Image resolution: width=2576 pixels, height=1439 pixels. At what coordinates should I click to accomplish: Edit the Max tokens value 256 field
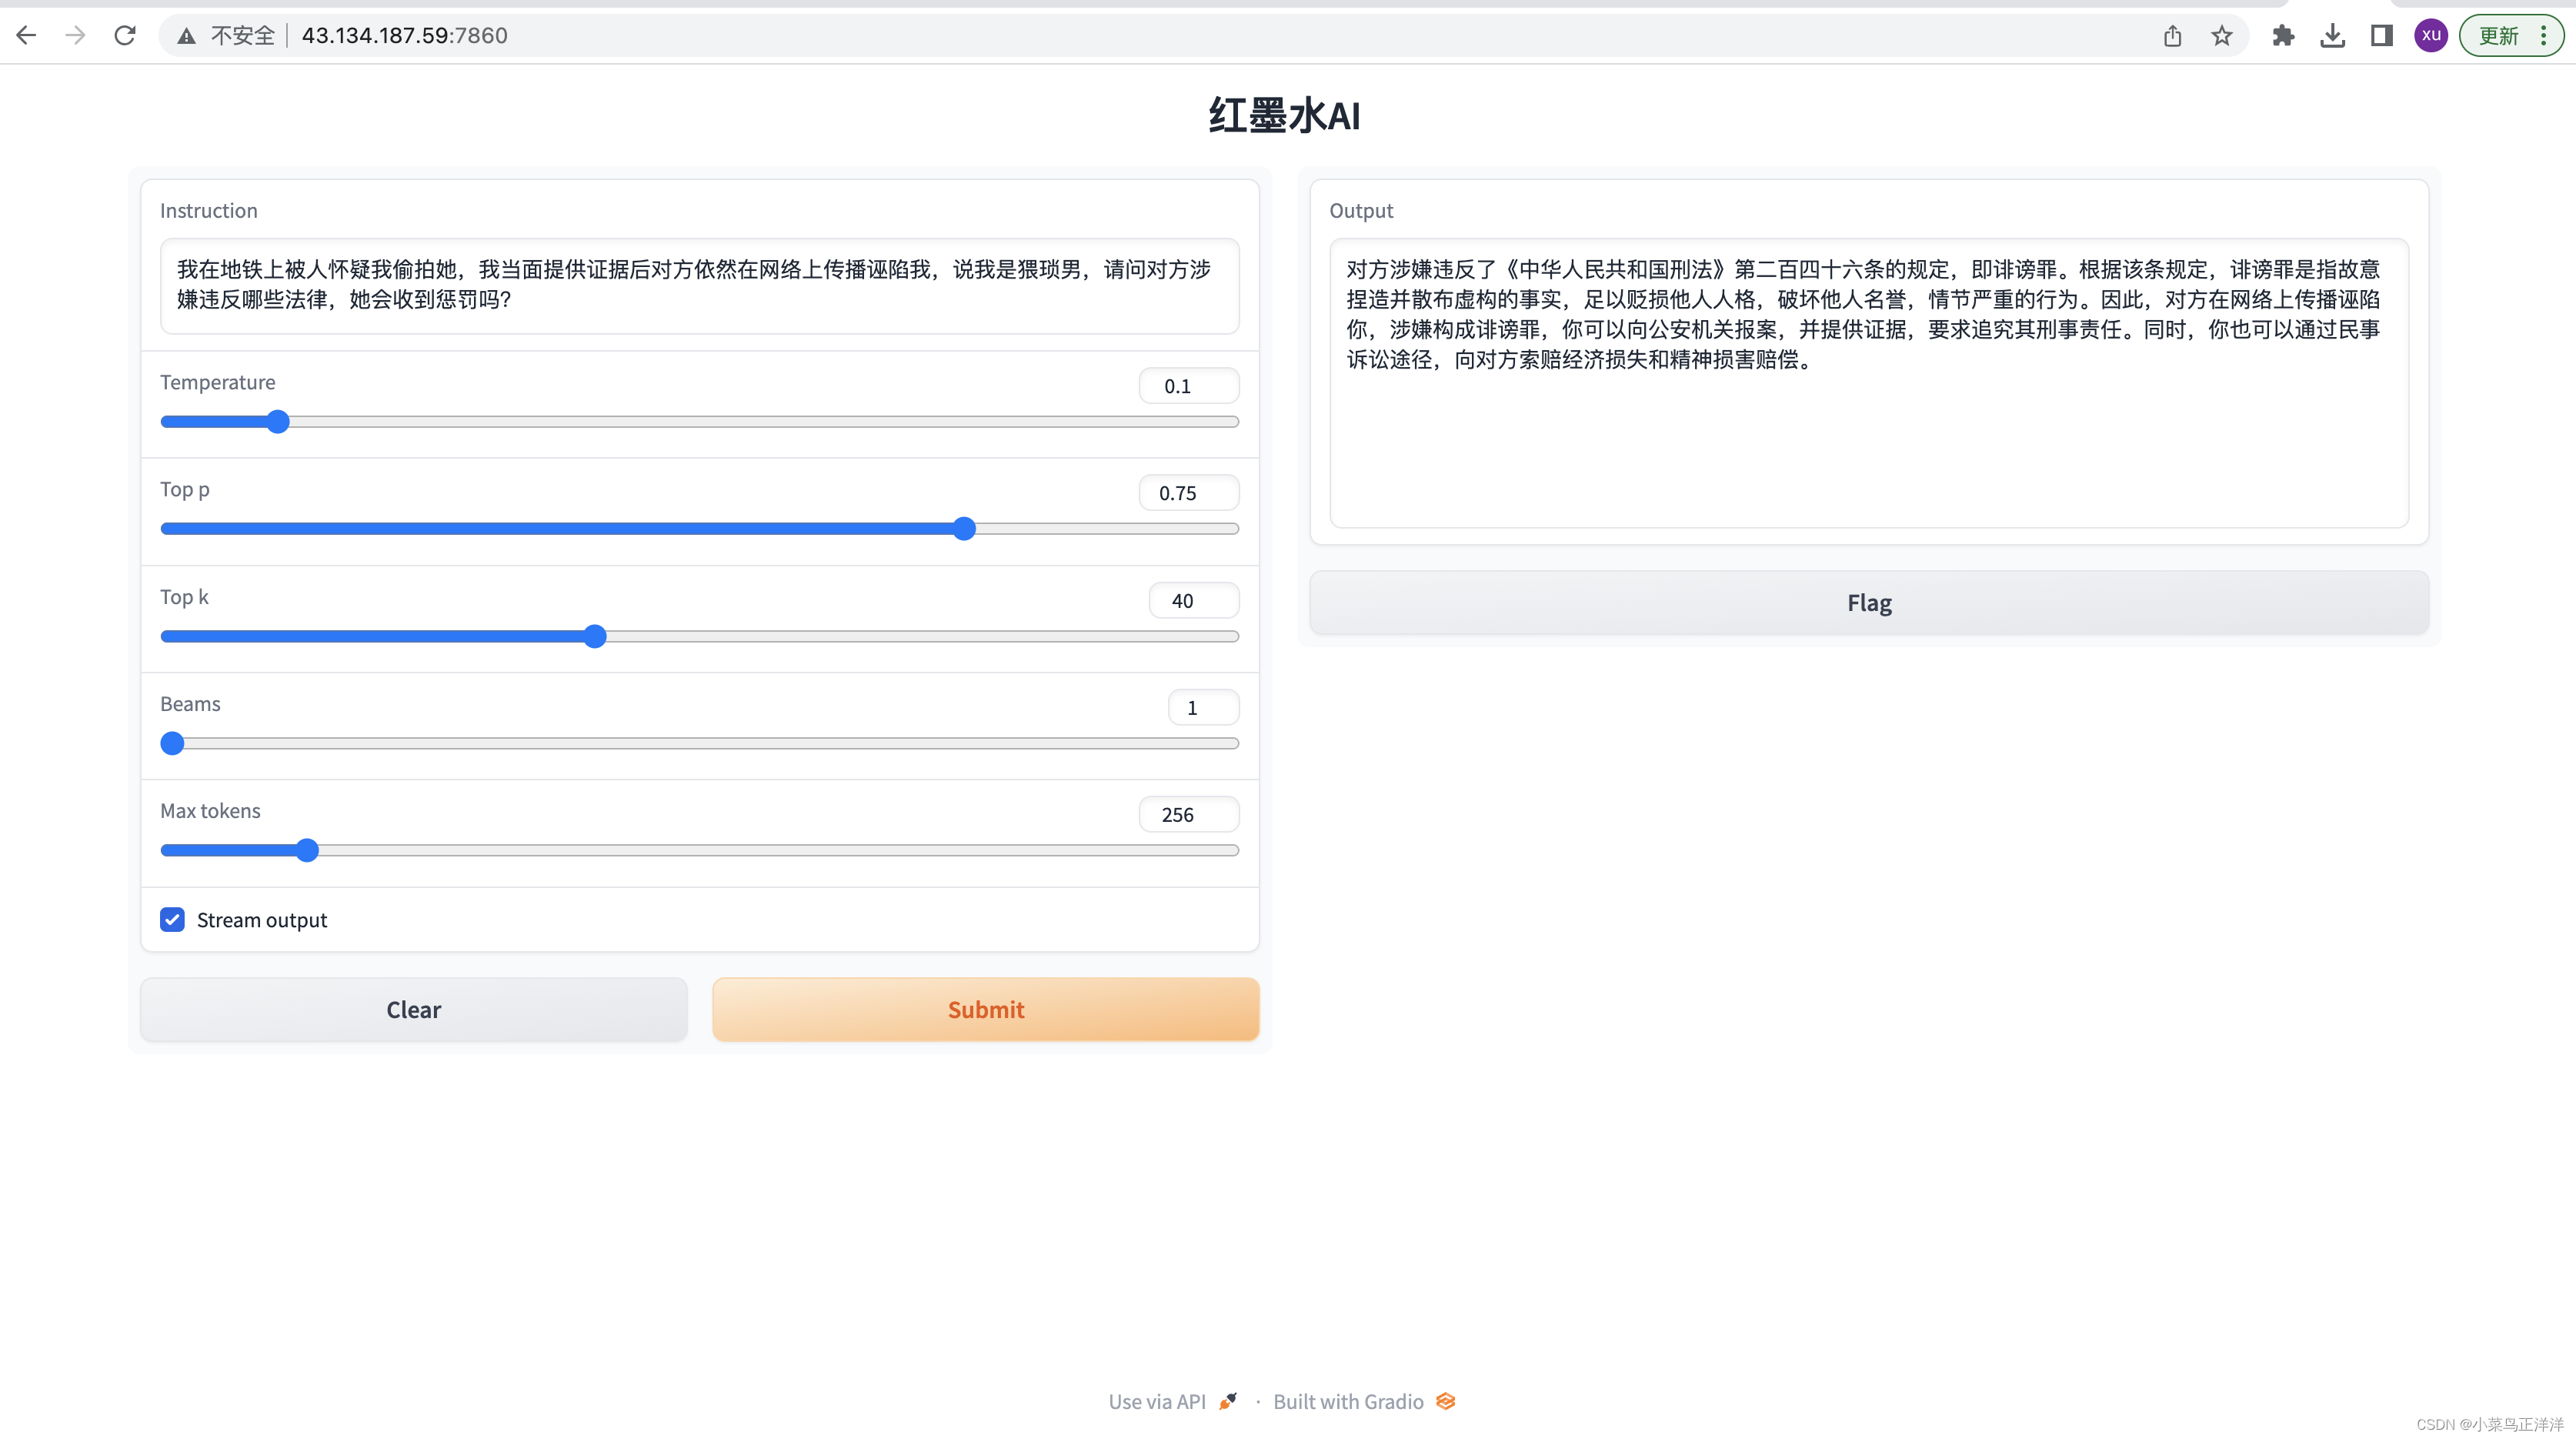click(x=1188, y=815)
